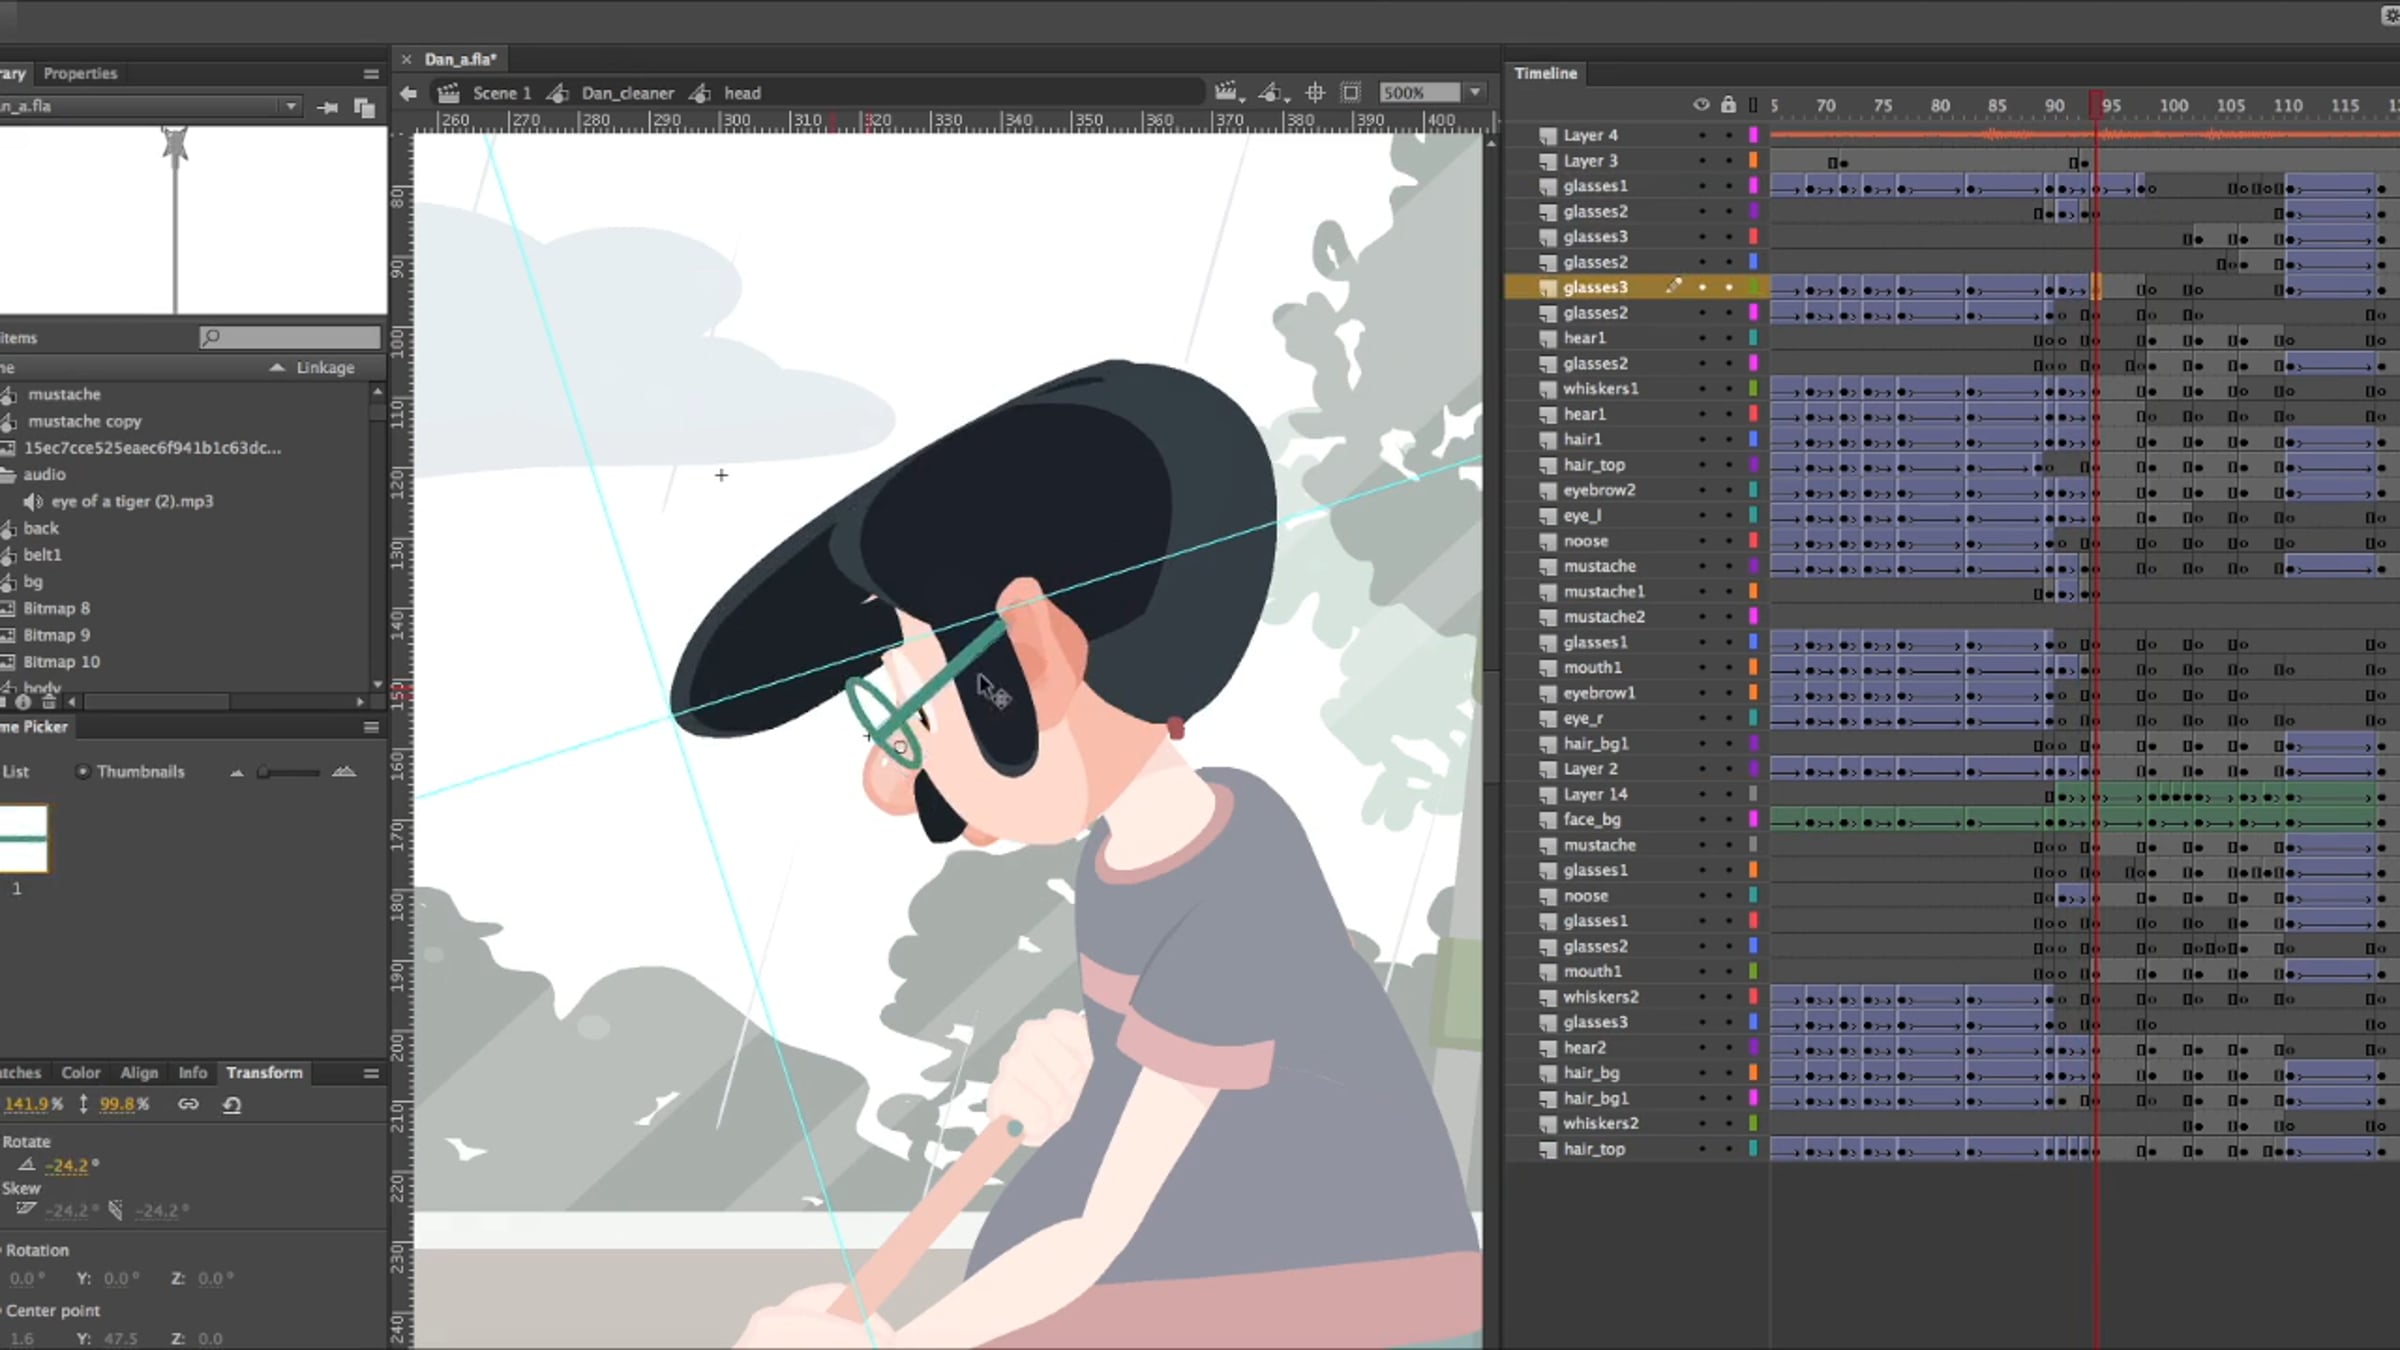This screenshot has height=1350, width=2400.
Task: Switch to the Align tab
Action: pos(139,1072)
